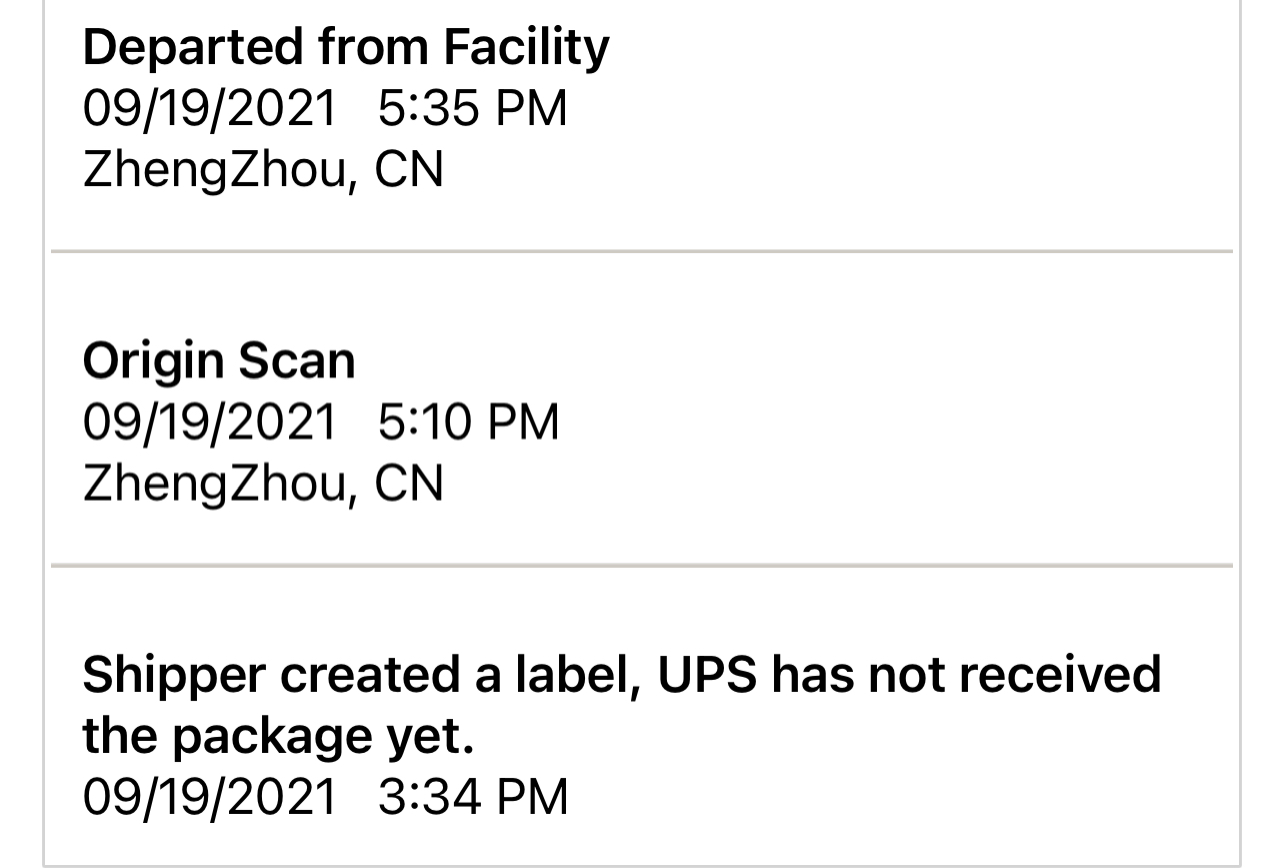The width and height of the screenshot is (1284, 868).
Task: Tap the Shipper created a label status line
Action: tap(622, 674)
